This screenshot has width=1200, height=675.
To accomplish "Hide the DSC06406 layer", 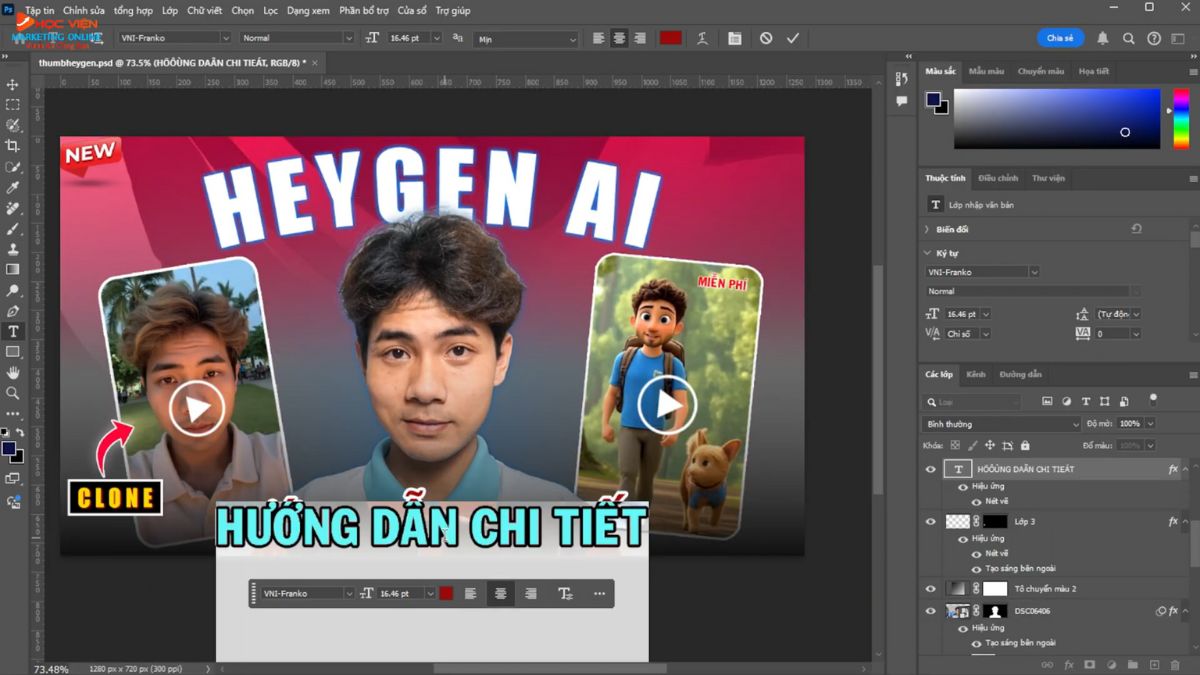I will tap(930, 611).
